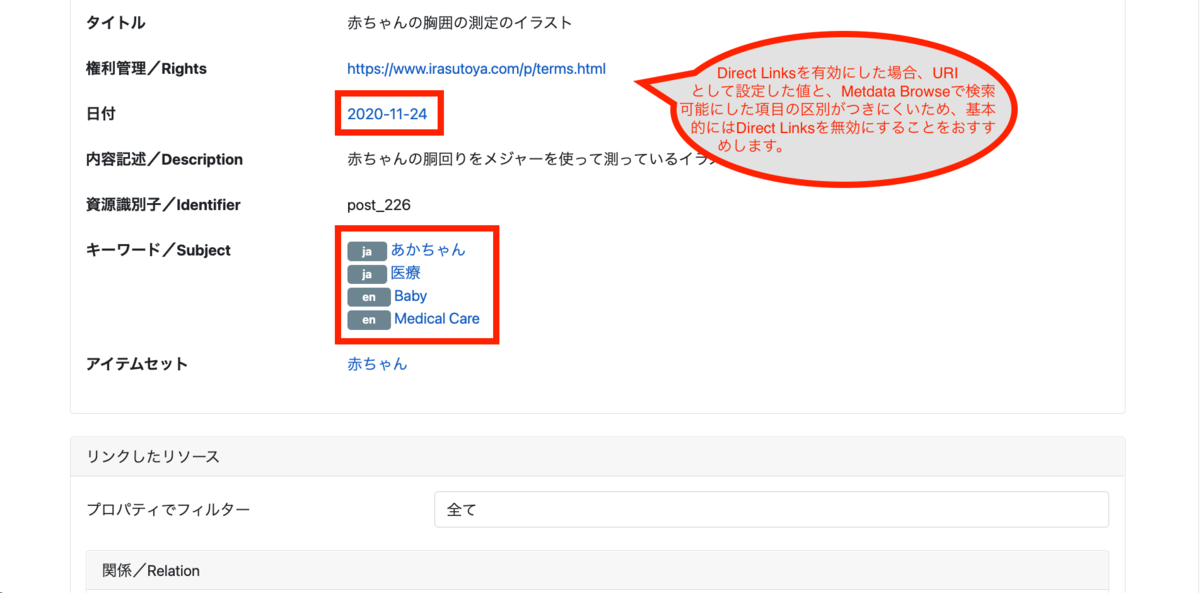Select the identifier value post_226
The width and height of the screenshot is (1200, 593).
point(379,205)
